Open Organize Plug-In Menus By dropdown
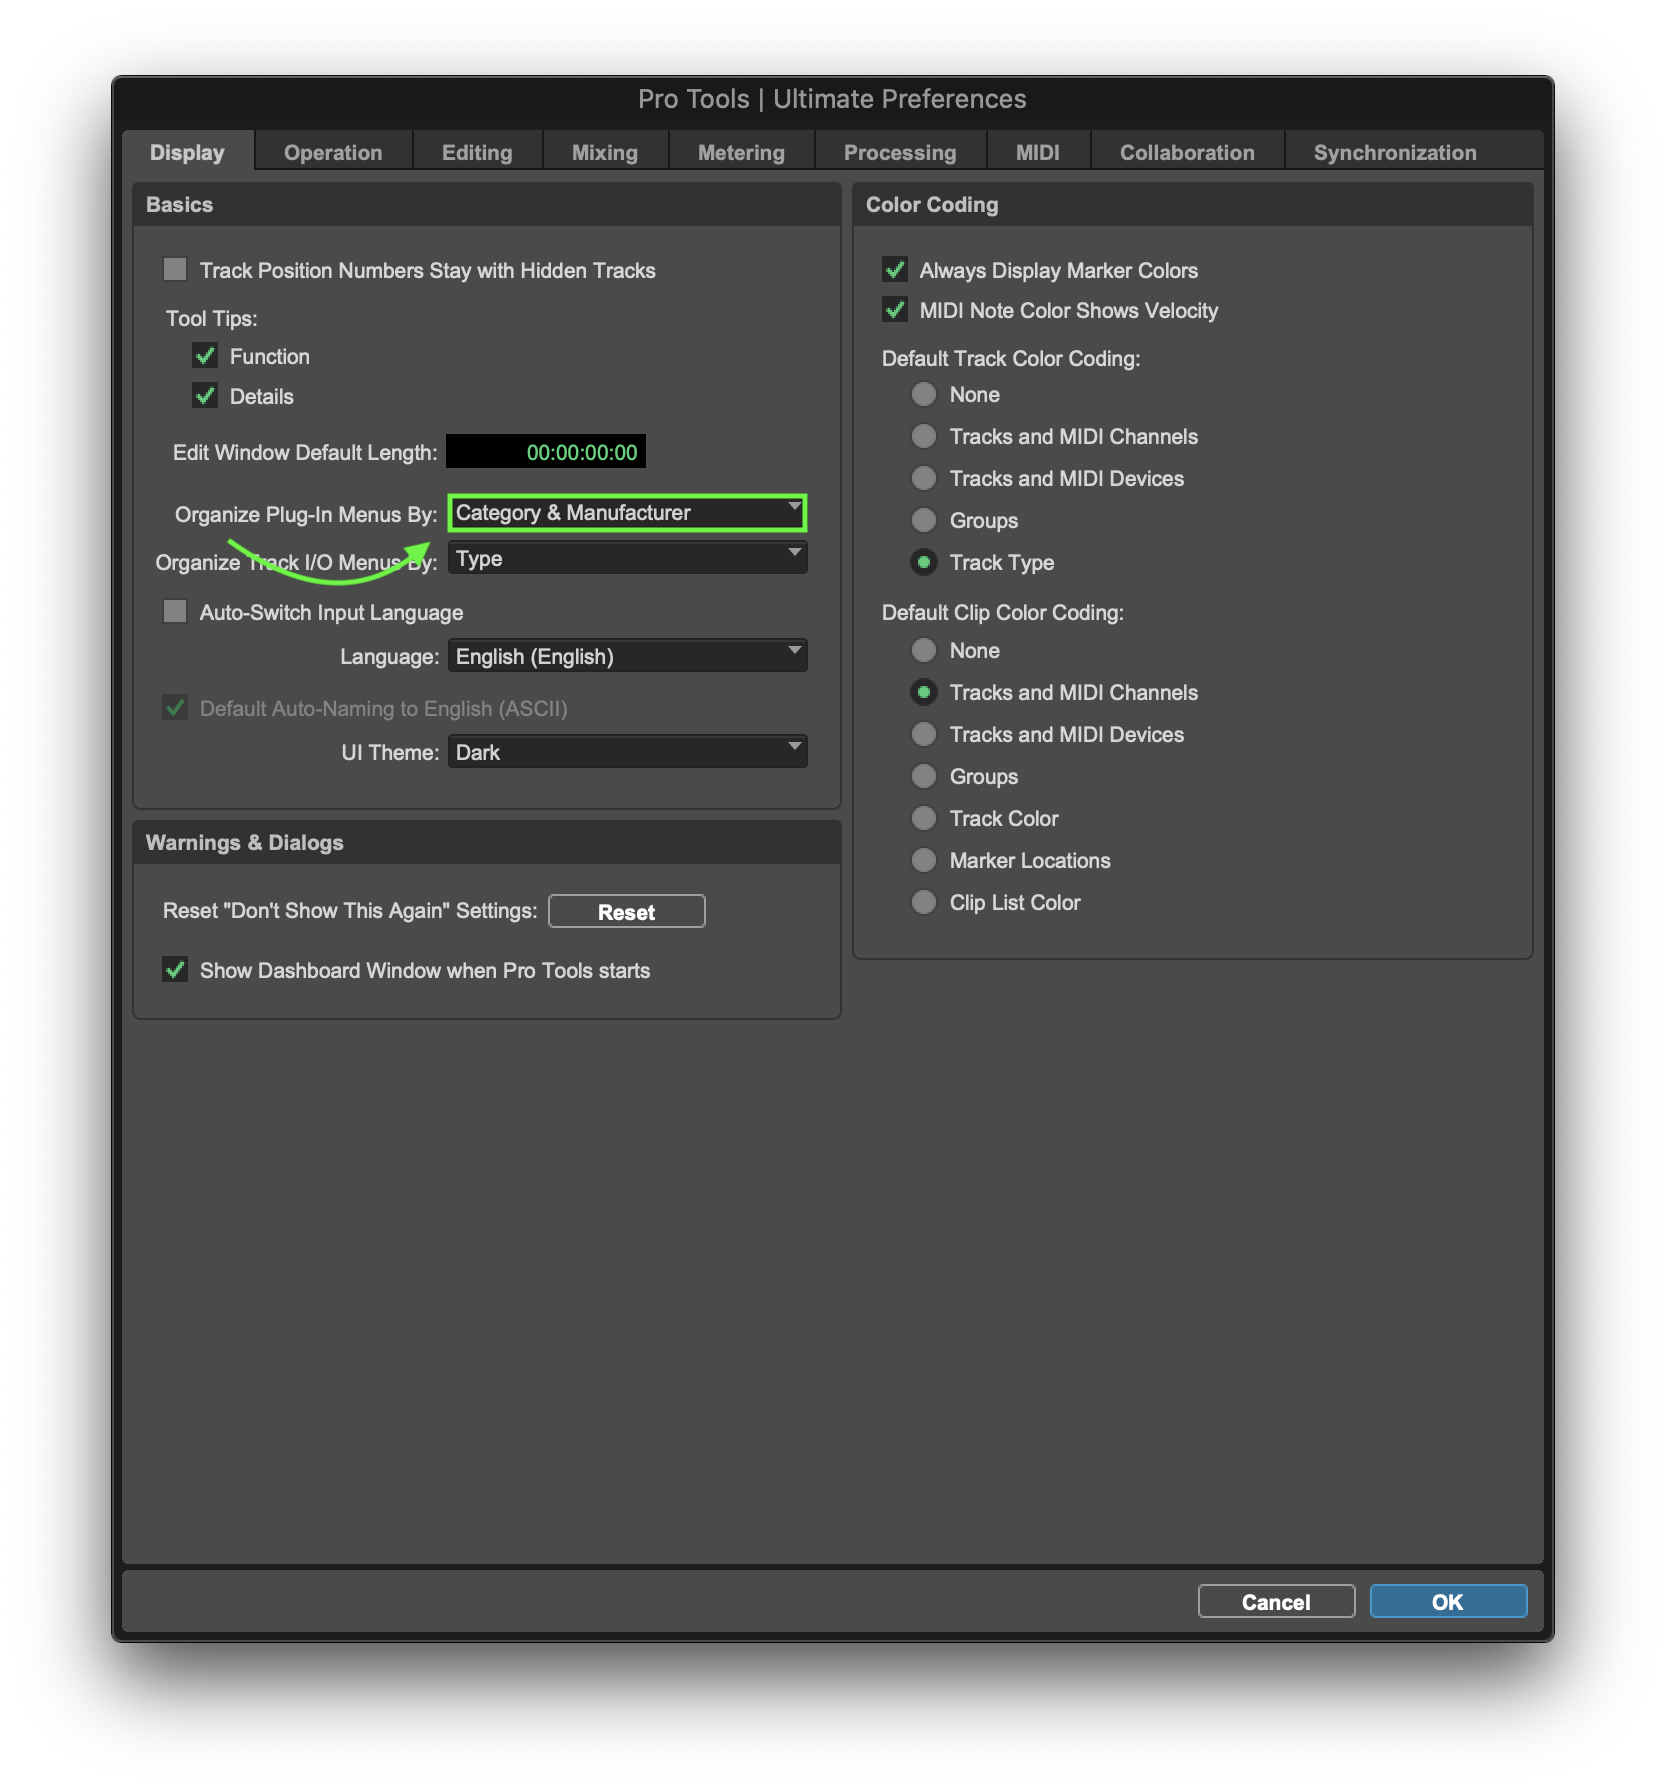Screen dimensions: 1666x1790 pos(627,513)
